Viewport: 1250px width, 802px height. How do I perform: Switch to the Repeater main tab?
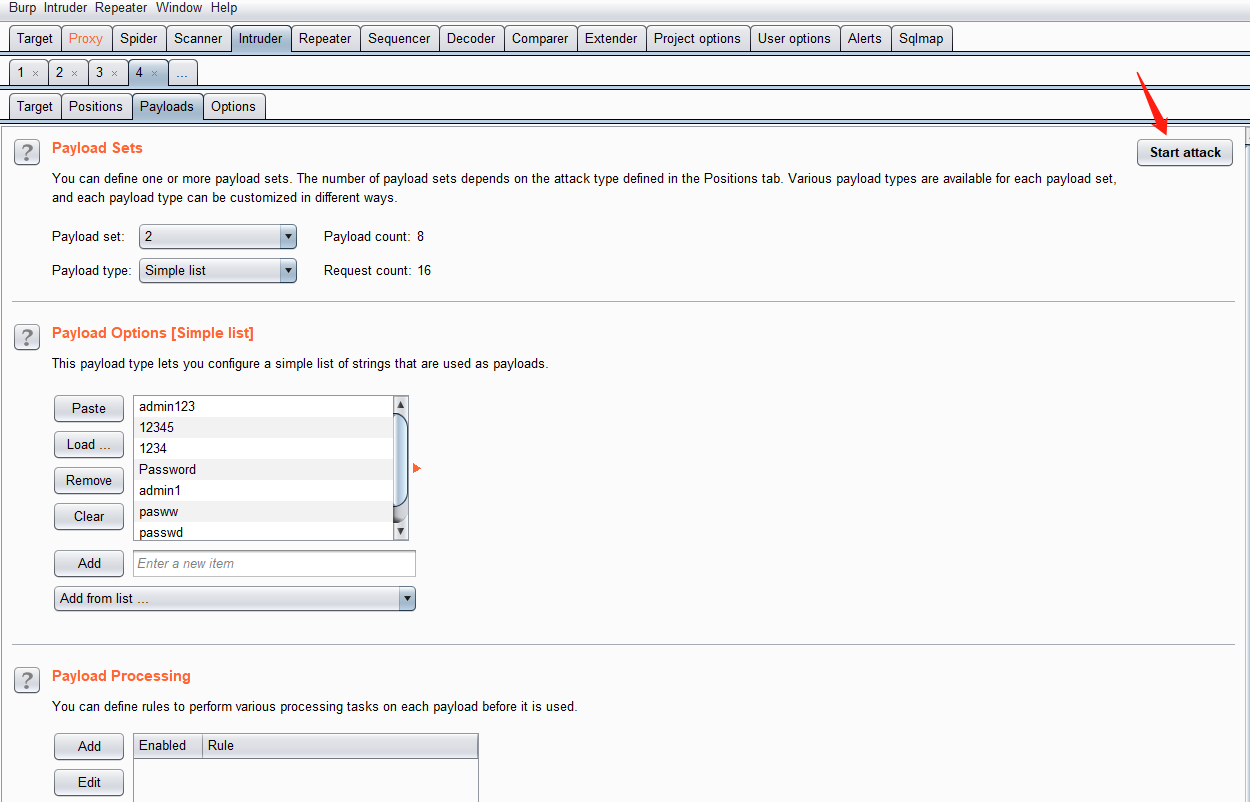(325, 38)
